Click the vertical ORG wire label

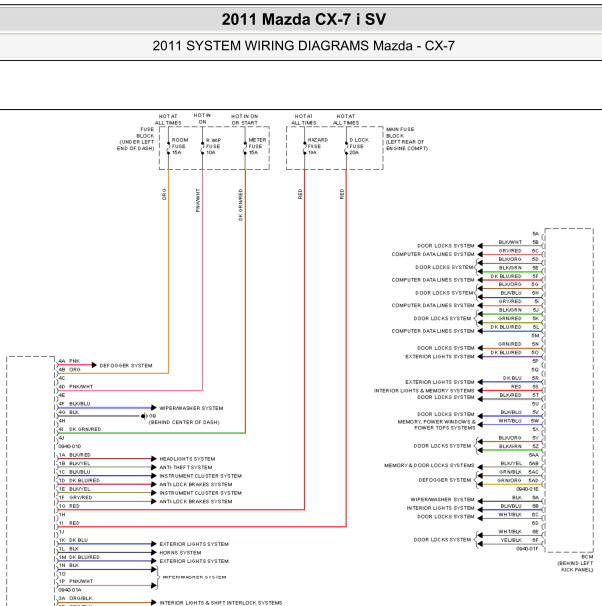[164, 194]
